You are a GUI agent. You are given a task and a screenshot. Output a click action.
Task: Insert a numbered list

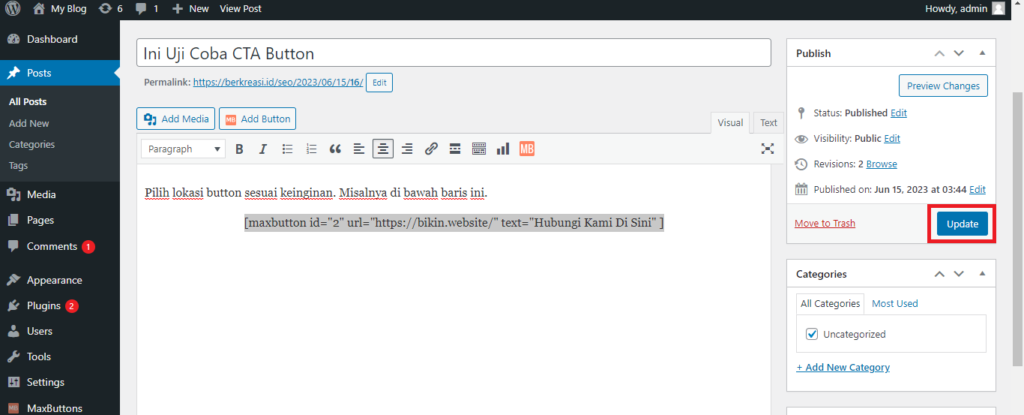coord(312,149)
